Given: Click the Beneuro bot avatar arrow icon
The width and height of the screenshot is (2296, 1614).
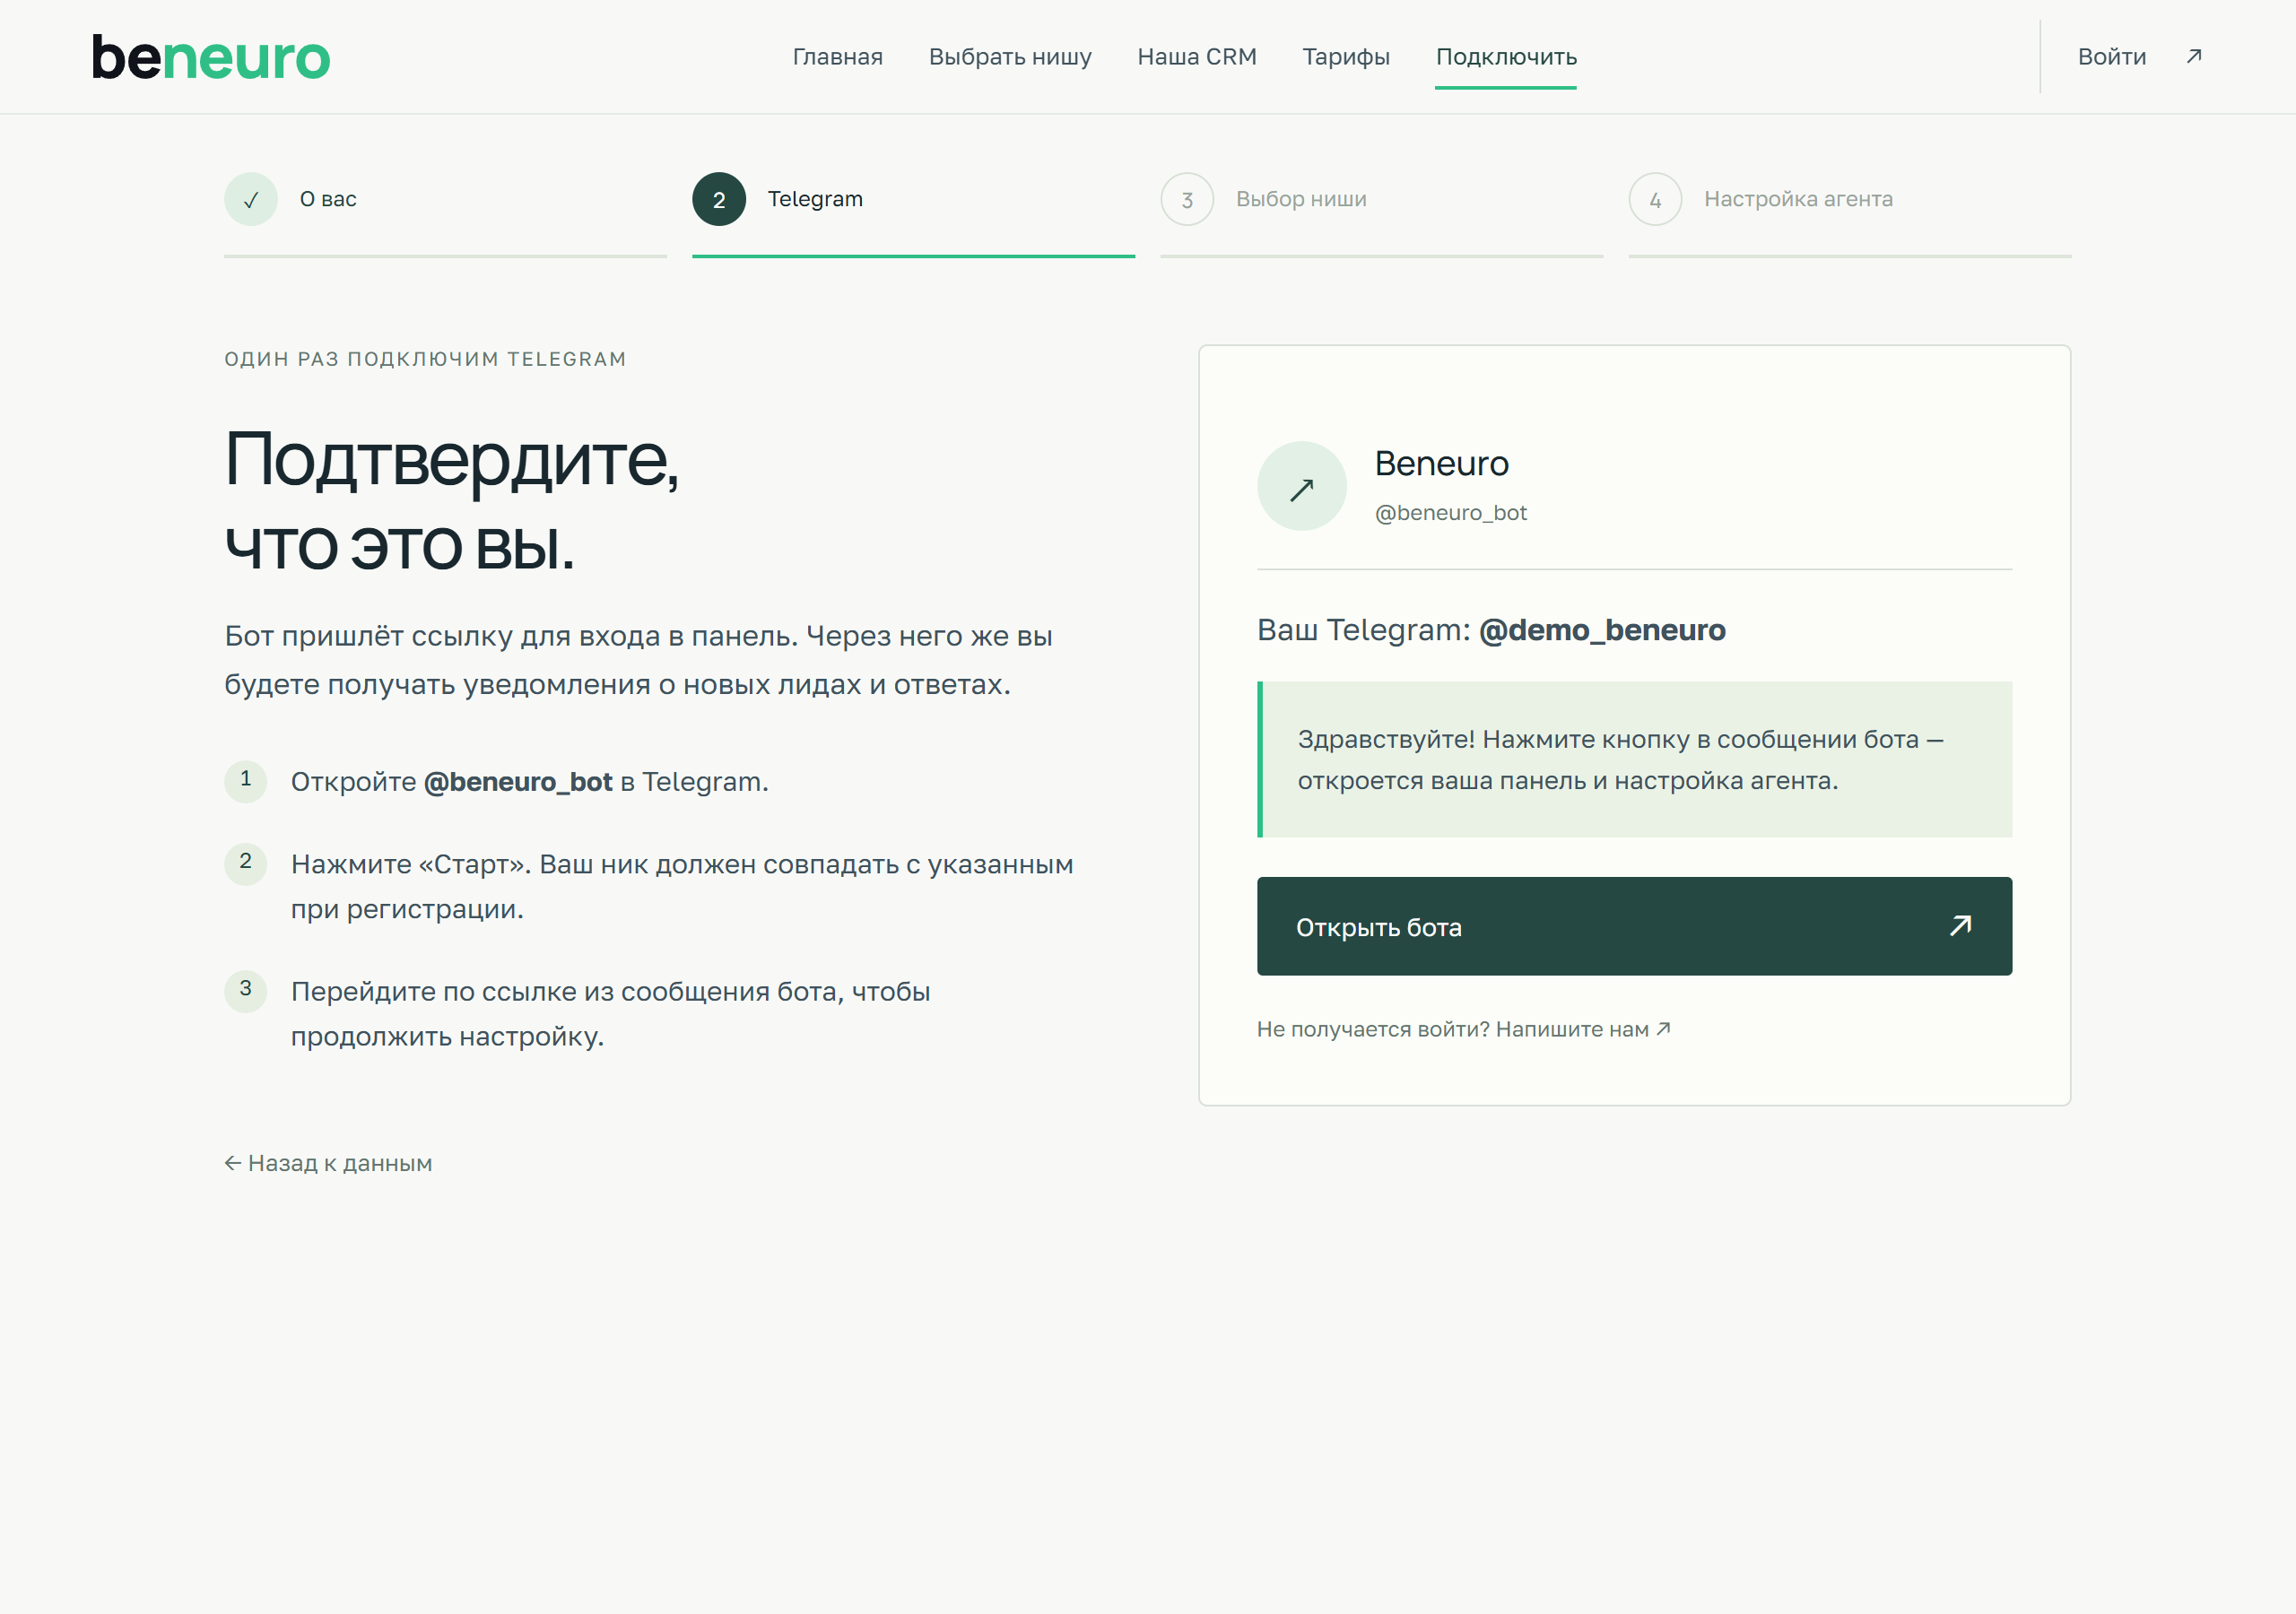Looking at the screenshot, I should [1301, 486].
